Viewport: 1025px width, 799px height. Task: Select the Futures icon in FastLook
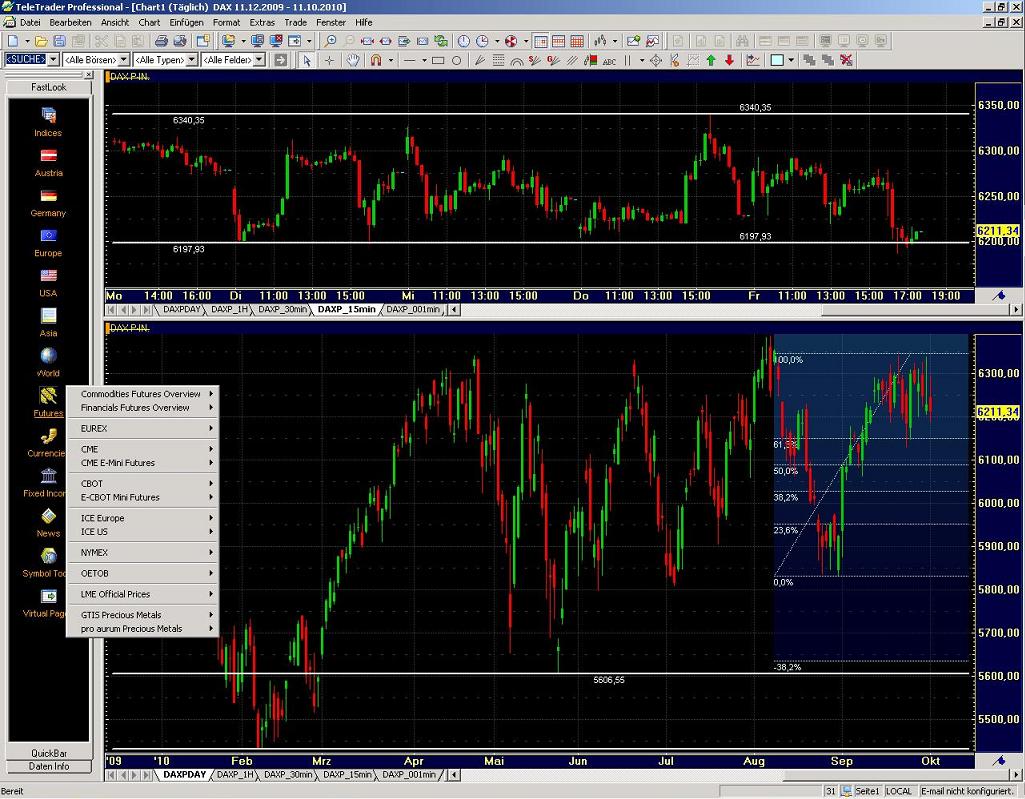pyautogui.click(x=48, y=396)
